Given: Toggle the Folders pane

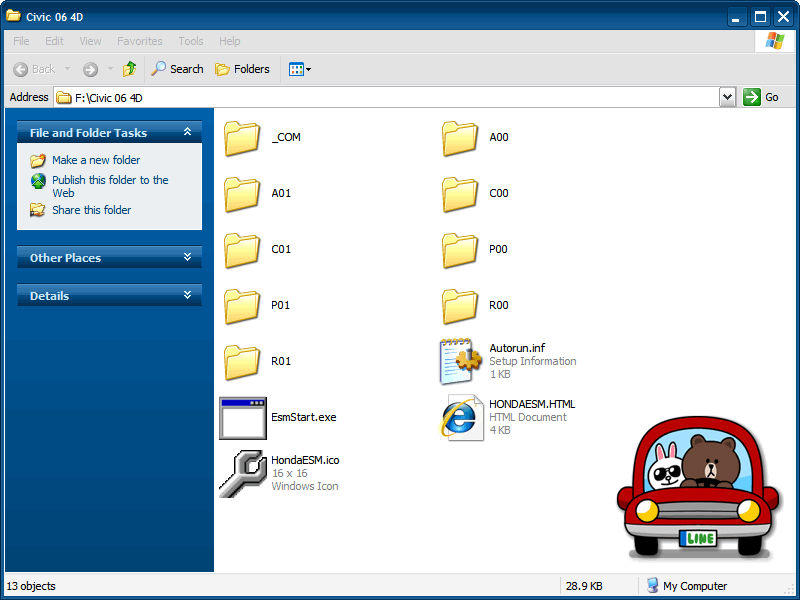Looking at the screenshot, I should pos(242,69).
